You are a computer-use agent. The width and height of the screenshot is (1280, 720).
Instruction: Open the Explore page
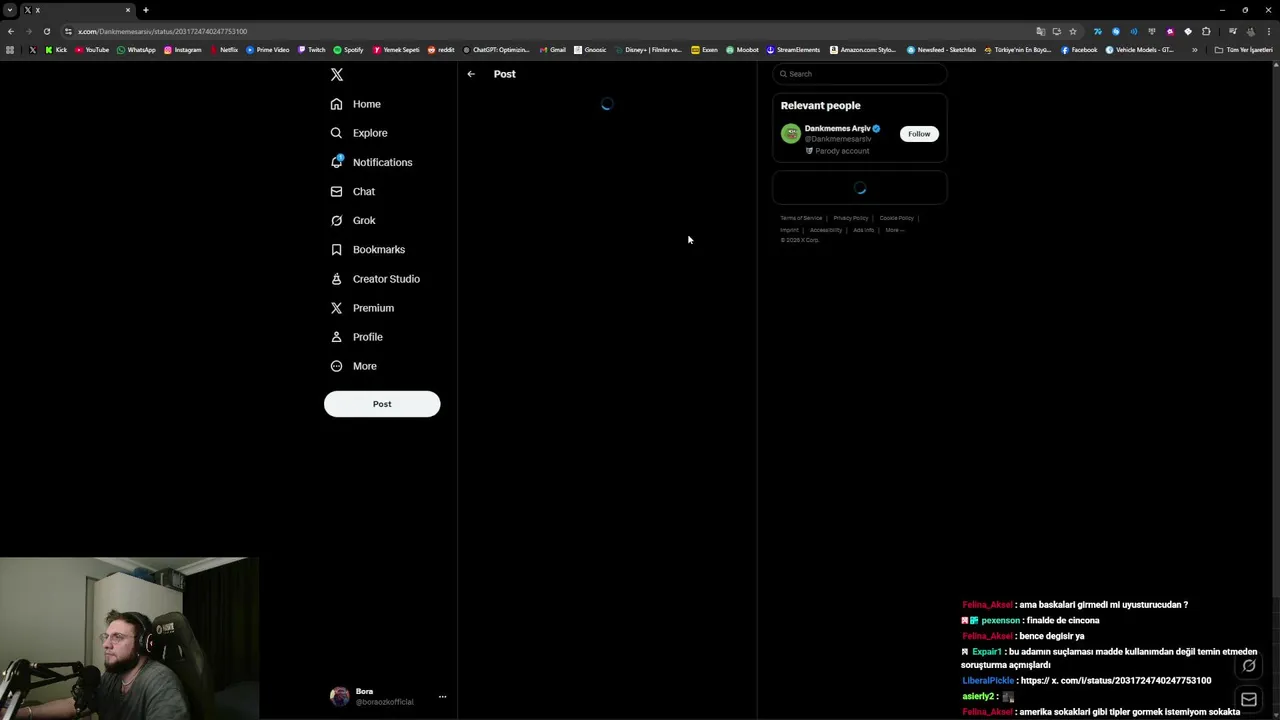pos(359,133)
